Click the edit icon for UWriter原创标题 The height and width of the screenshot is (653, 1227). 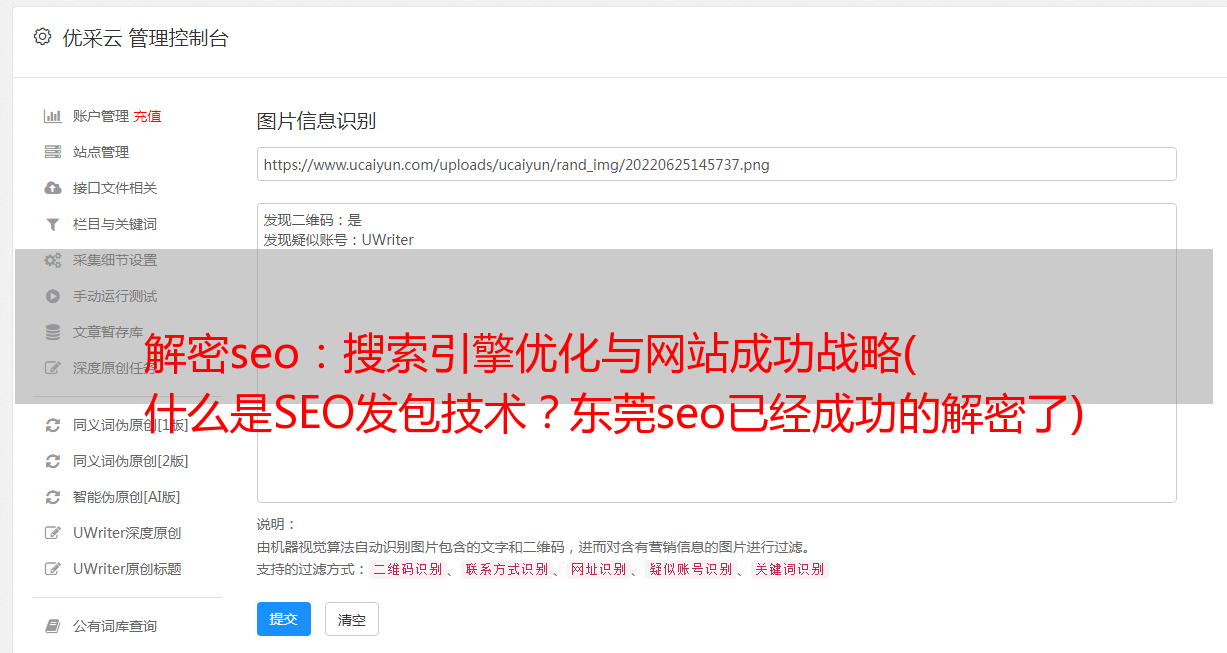tap(53, 569)
